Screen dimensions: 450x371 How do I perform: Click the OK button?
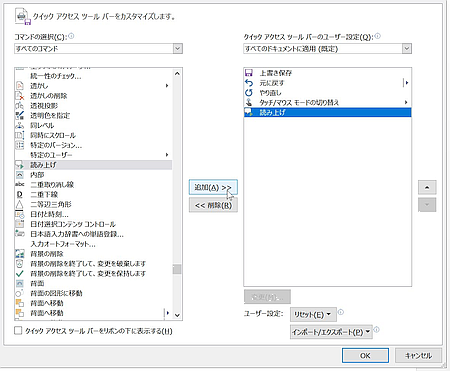point(365,356)
